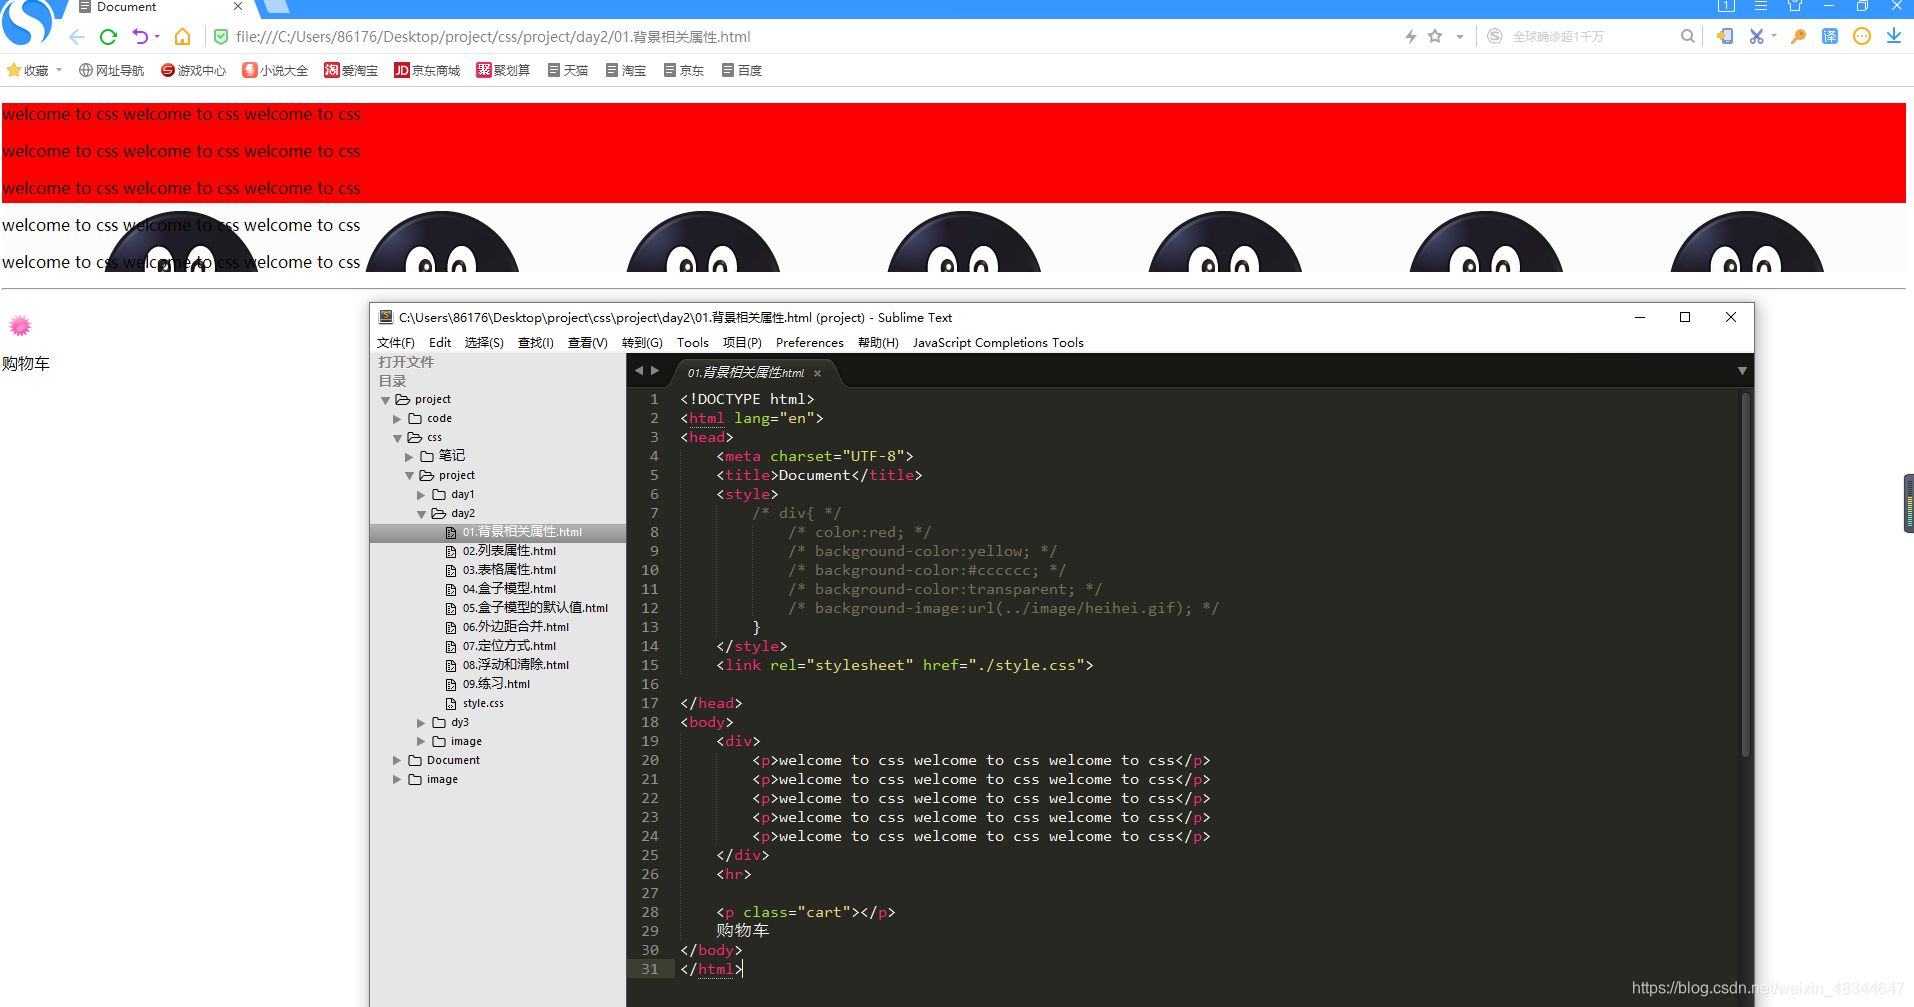Expand the dy3 folder in sidebar

(421, 723)
